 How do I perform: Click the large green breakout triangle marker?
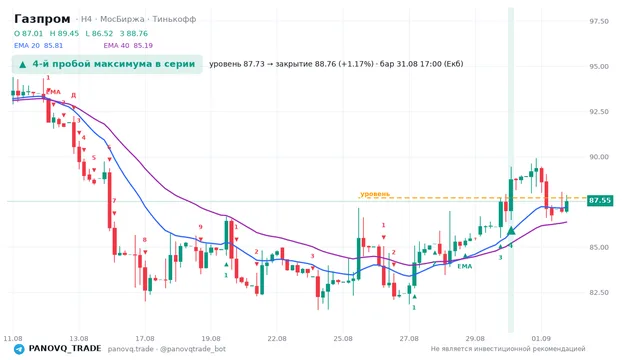pos(511,231)
